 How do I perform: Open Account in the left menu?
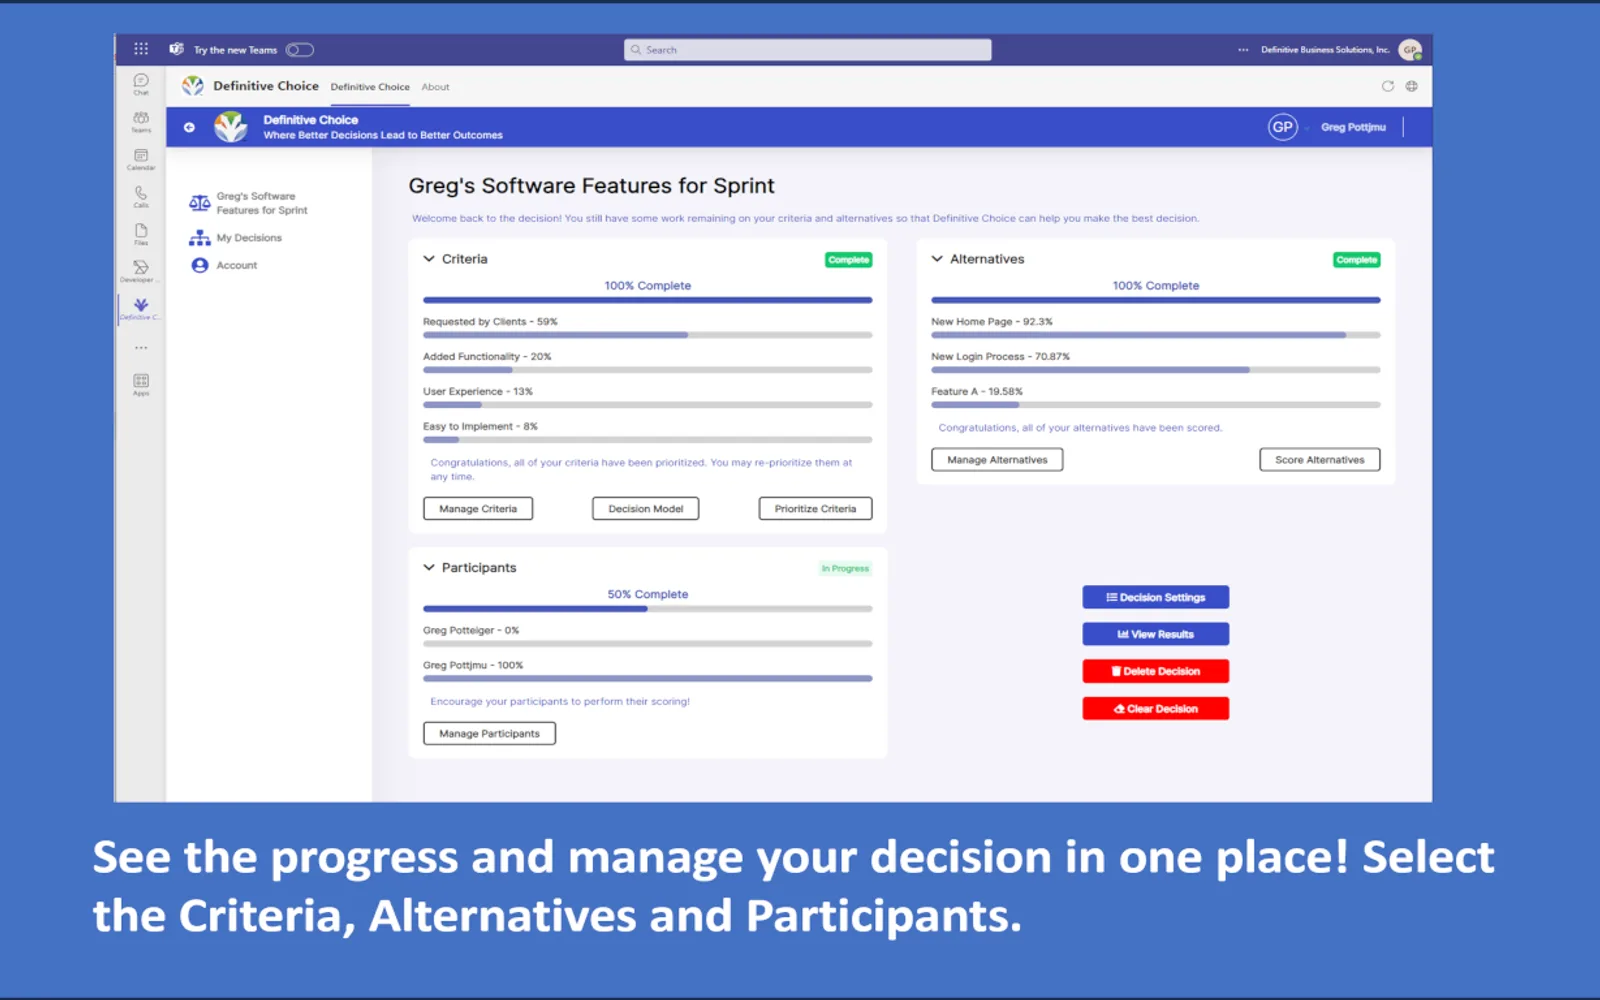[224, 265]
